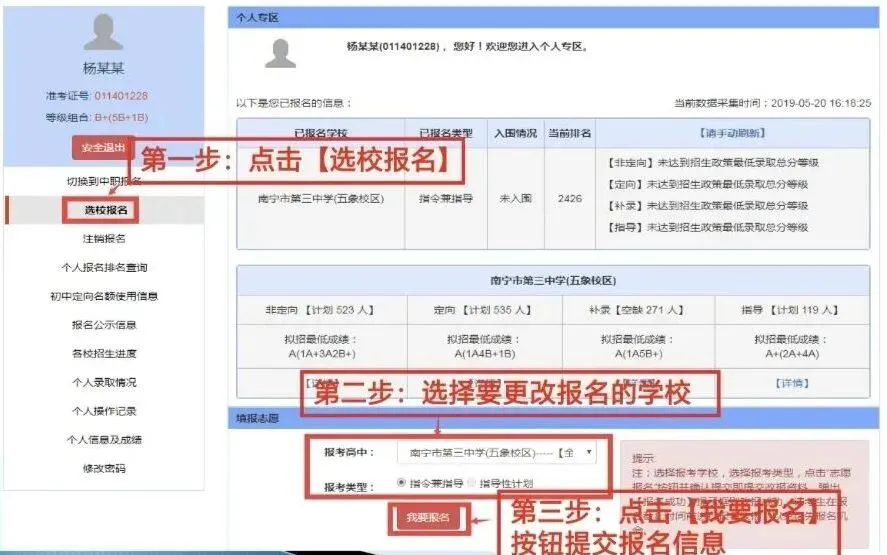Viewport: 887px width, 555px height.
Task: Click the profile avatar in 个人专区 panel
Action: coord(281,53)
